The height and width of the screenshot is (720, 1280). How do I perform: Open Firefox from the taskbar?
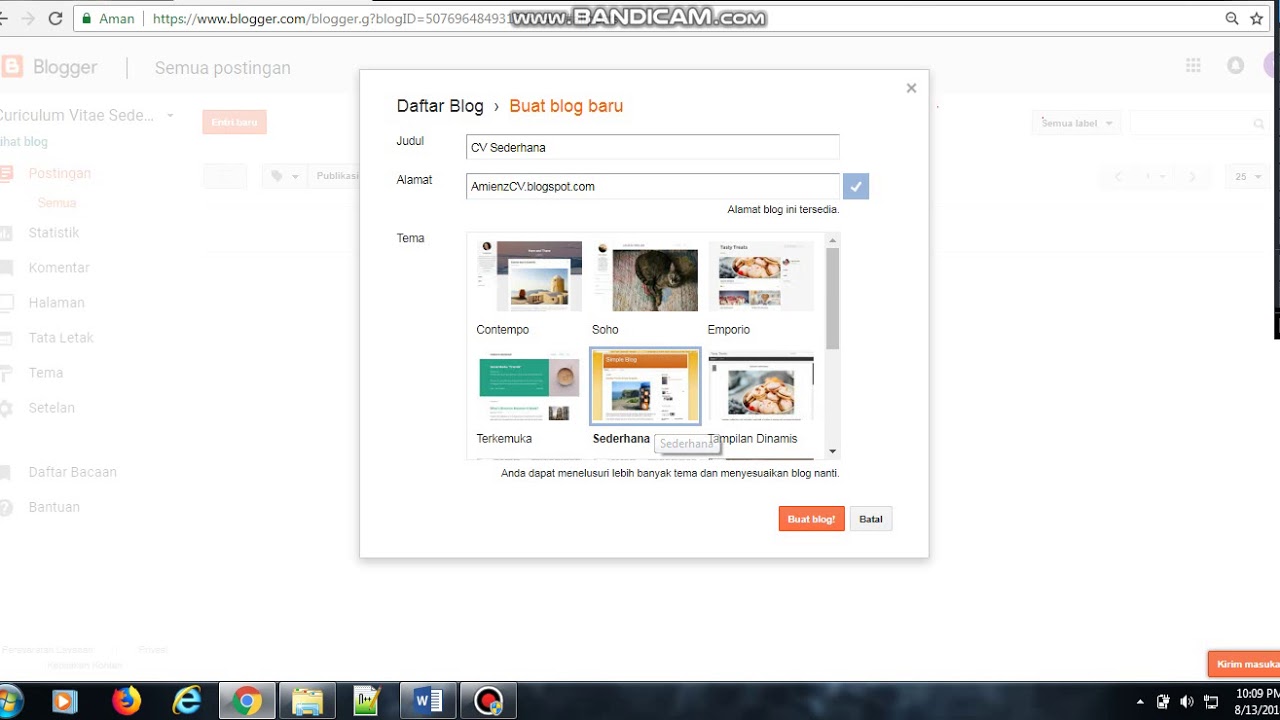(126, 701)
